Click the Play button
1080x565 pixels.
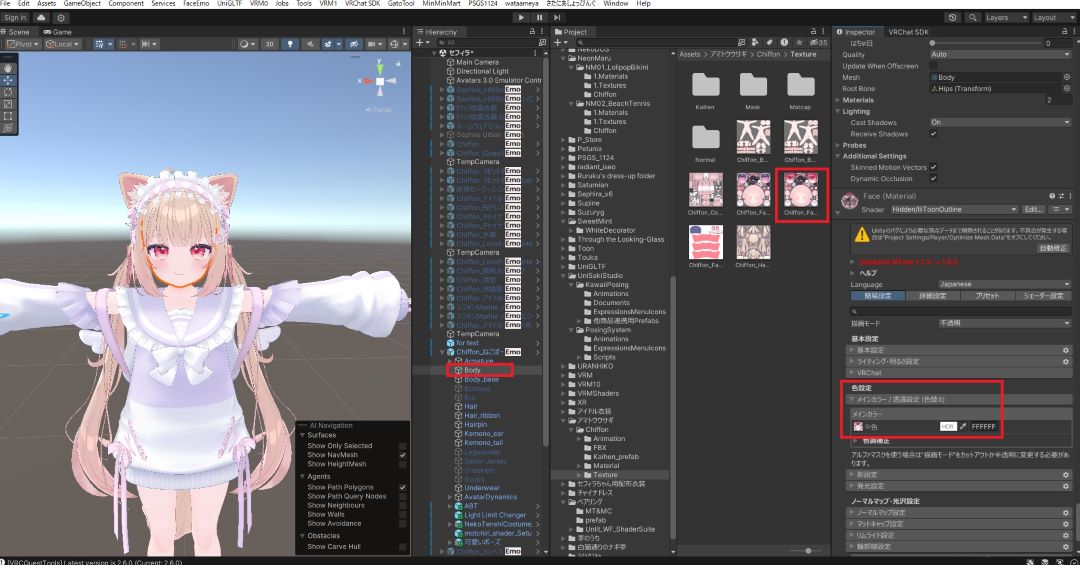(x=521, y=18)
